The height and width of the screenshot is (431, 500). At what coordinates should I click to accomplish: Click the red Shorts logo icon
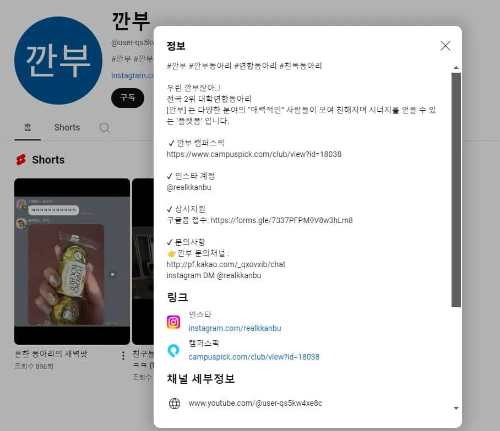point(21,160)
